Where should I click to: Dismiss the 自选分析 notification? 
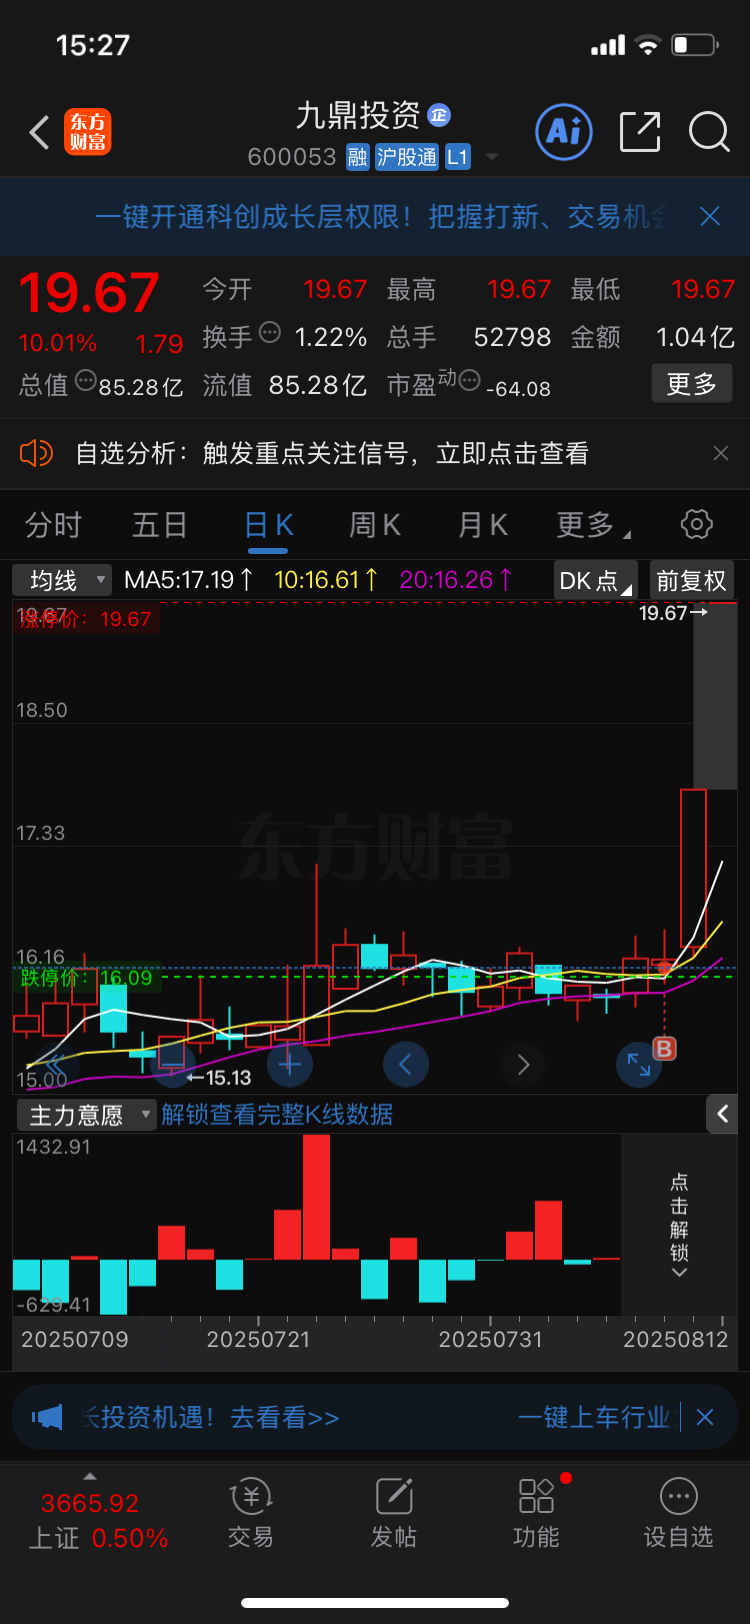721,453
